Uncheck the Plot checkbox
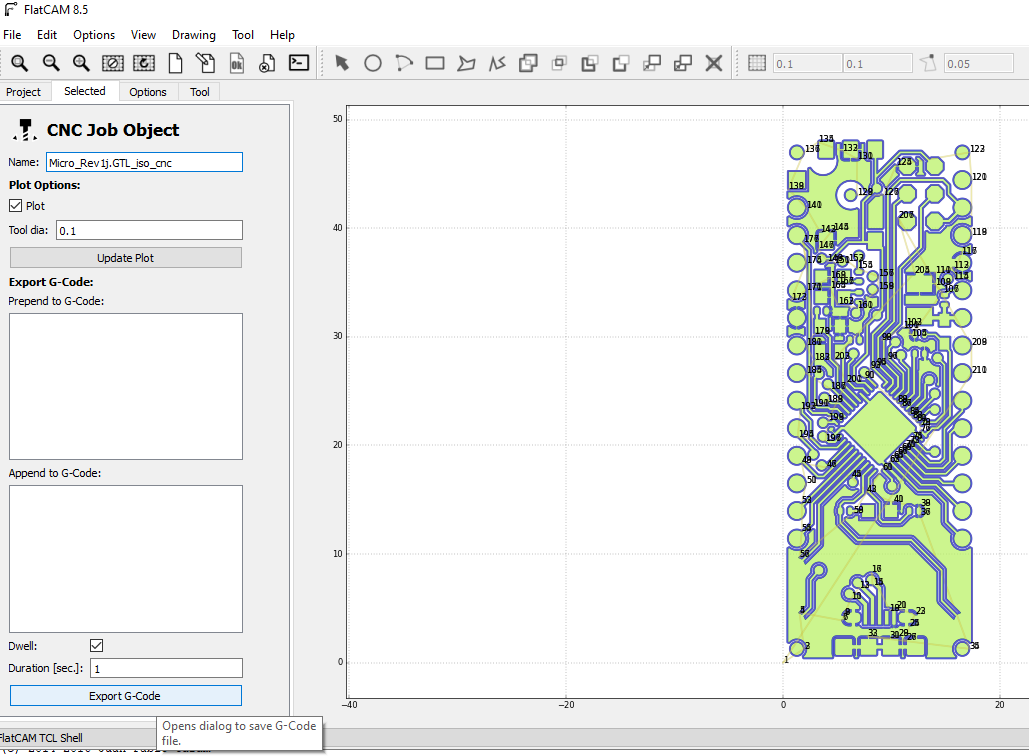 pos(16,205)
